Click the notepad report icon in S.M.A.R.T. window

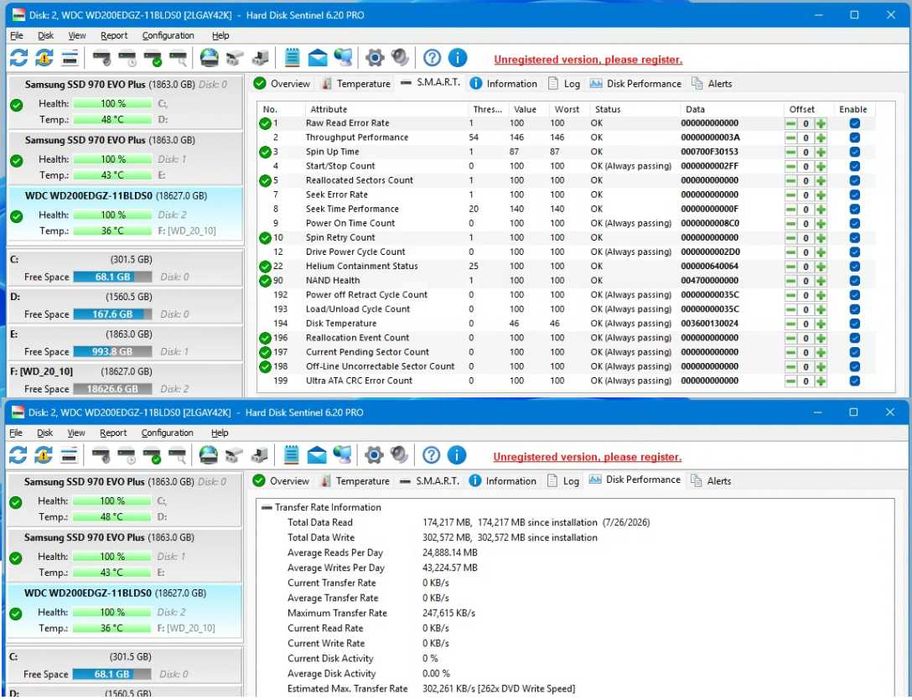pos(292,58)
